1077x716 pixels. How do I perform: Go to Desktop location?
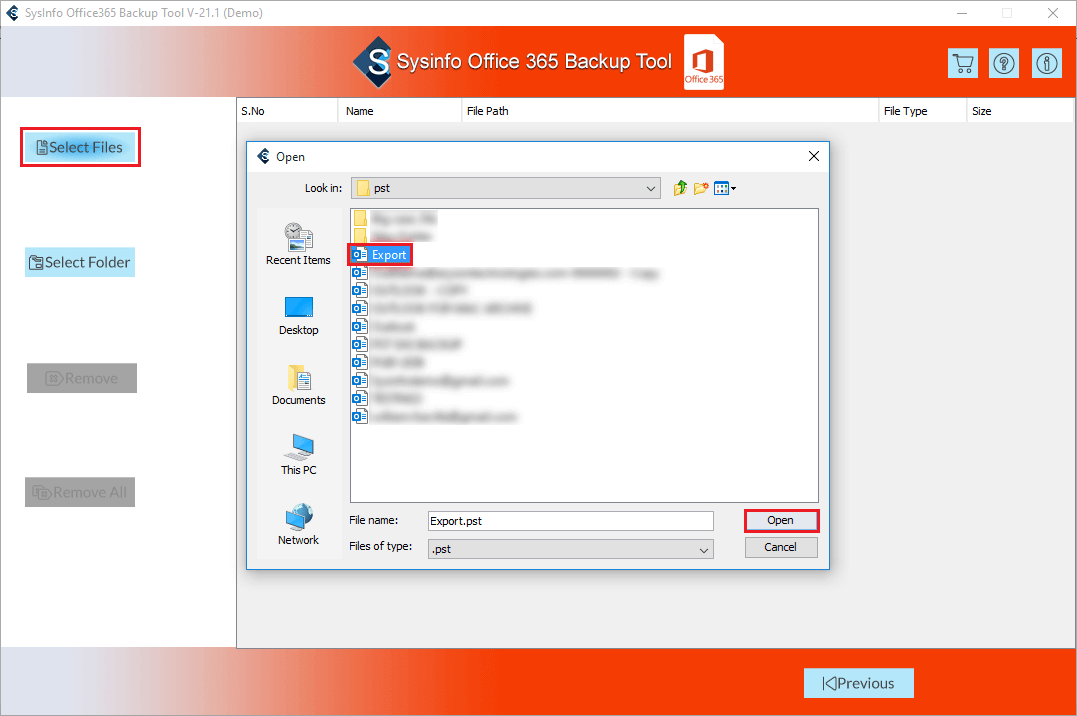pos(298,316)
